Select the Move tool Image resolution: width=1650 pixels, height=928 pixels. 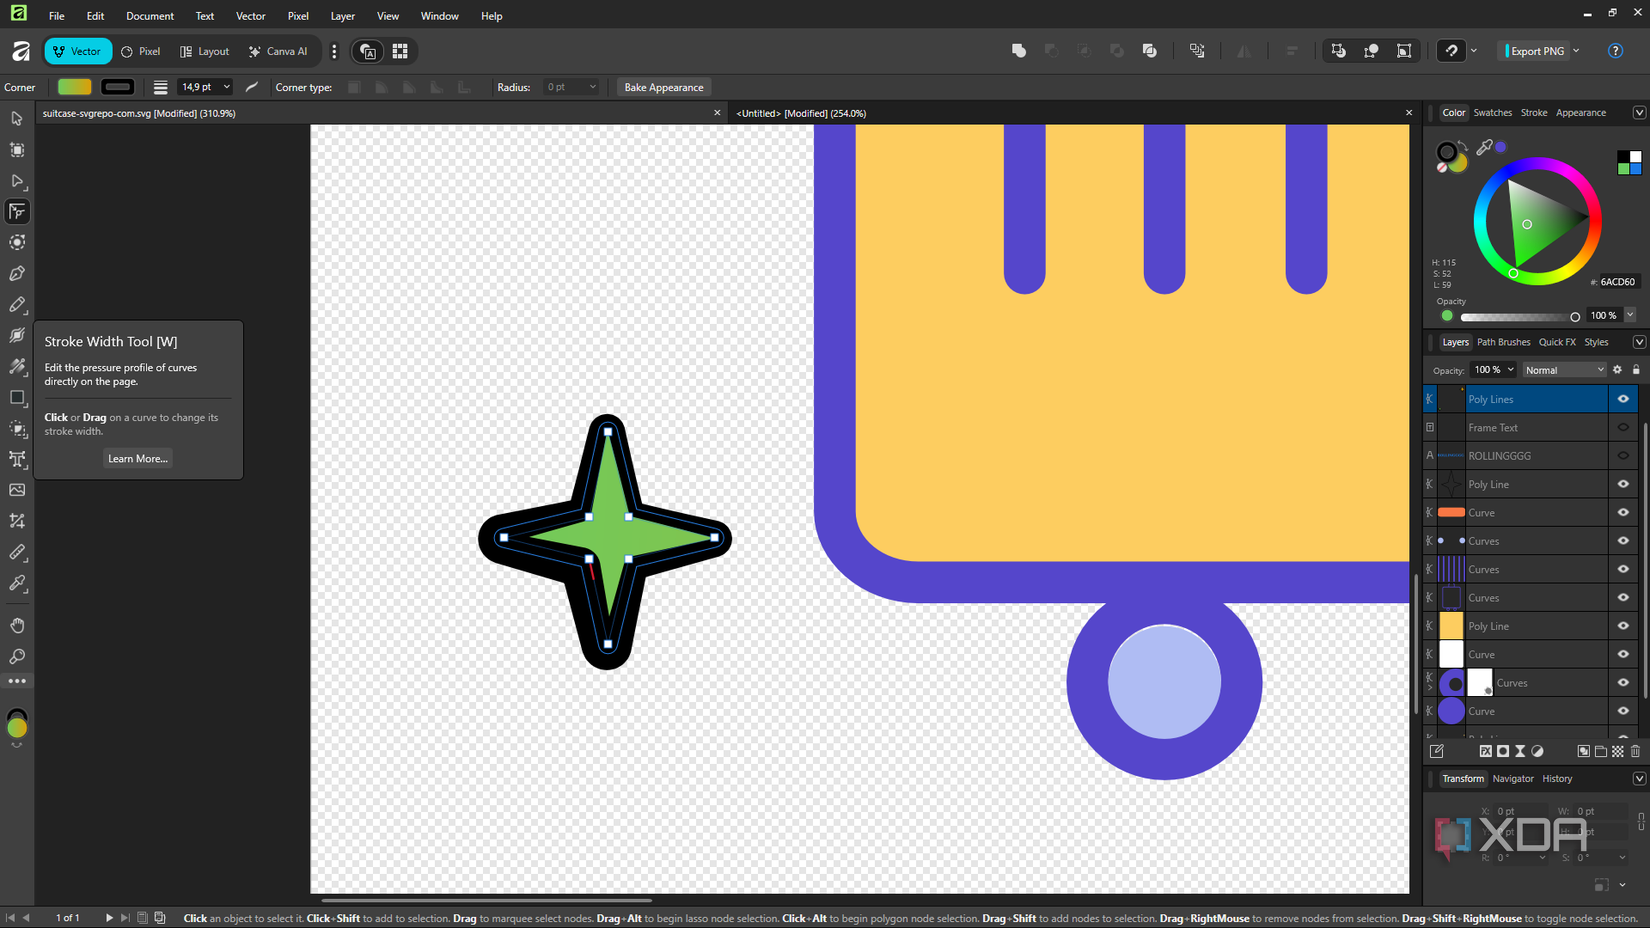(x=17, y=118)
